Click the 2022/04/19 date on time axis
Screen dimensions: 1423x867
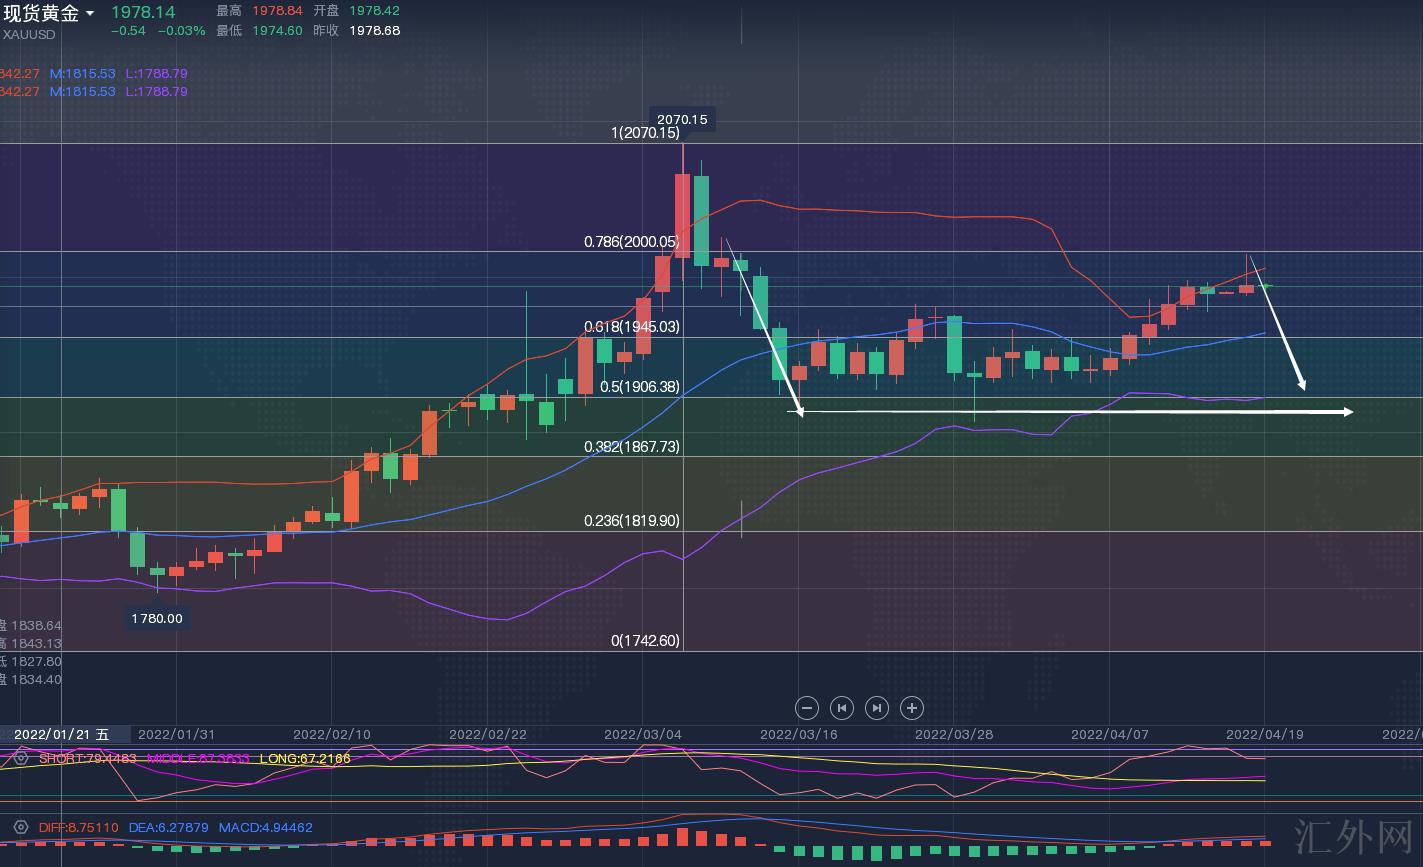pos(1265,734)
